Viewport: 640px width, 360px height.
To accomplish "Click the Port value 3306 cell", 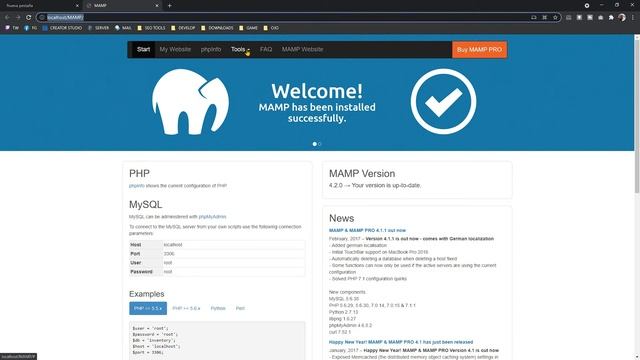I will (x=233, y=254).
